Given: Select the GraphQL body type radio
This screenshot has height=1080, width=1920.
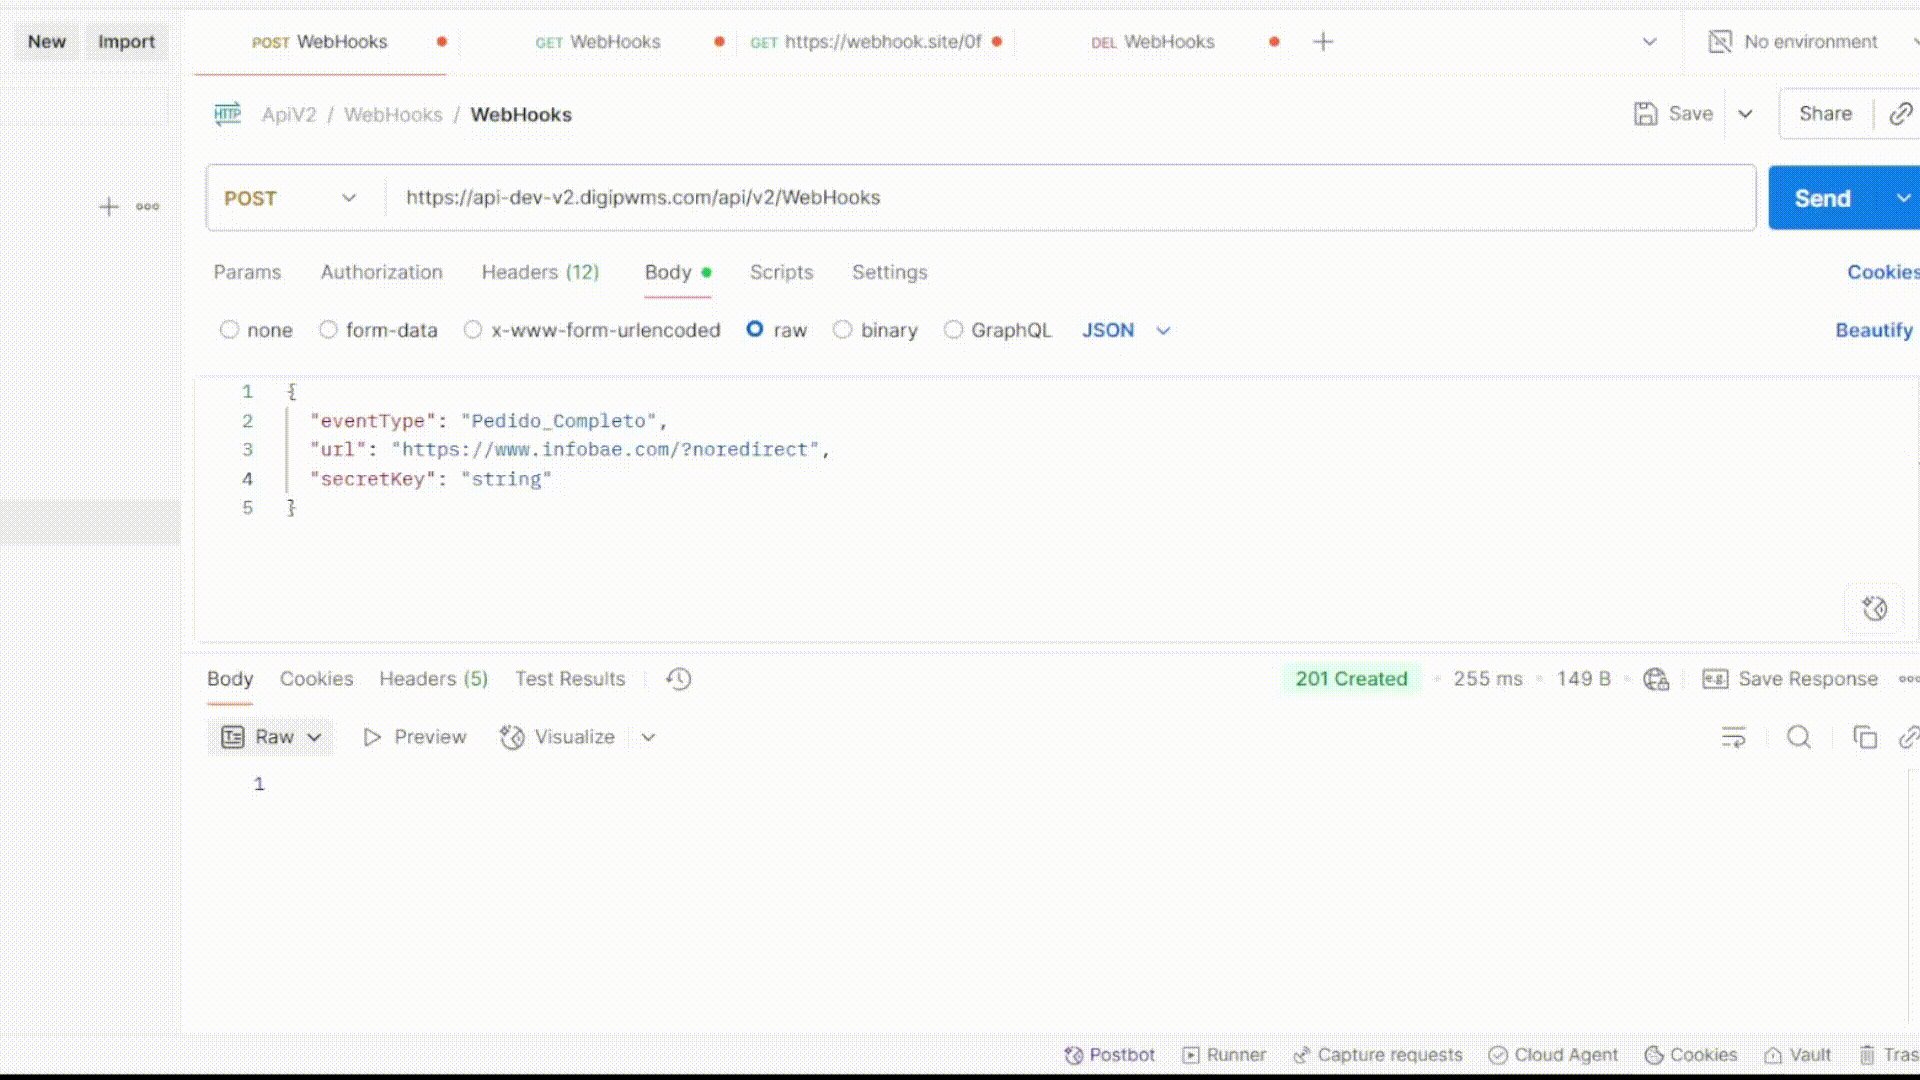Looking at the screenshot, I should point(953,330).
